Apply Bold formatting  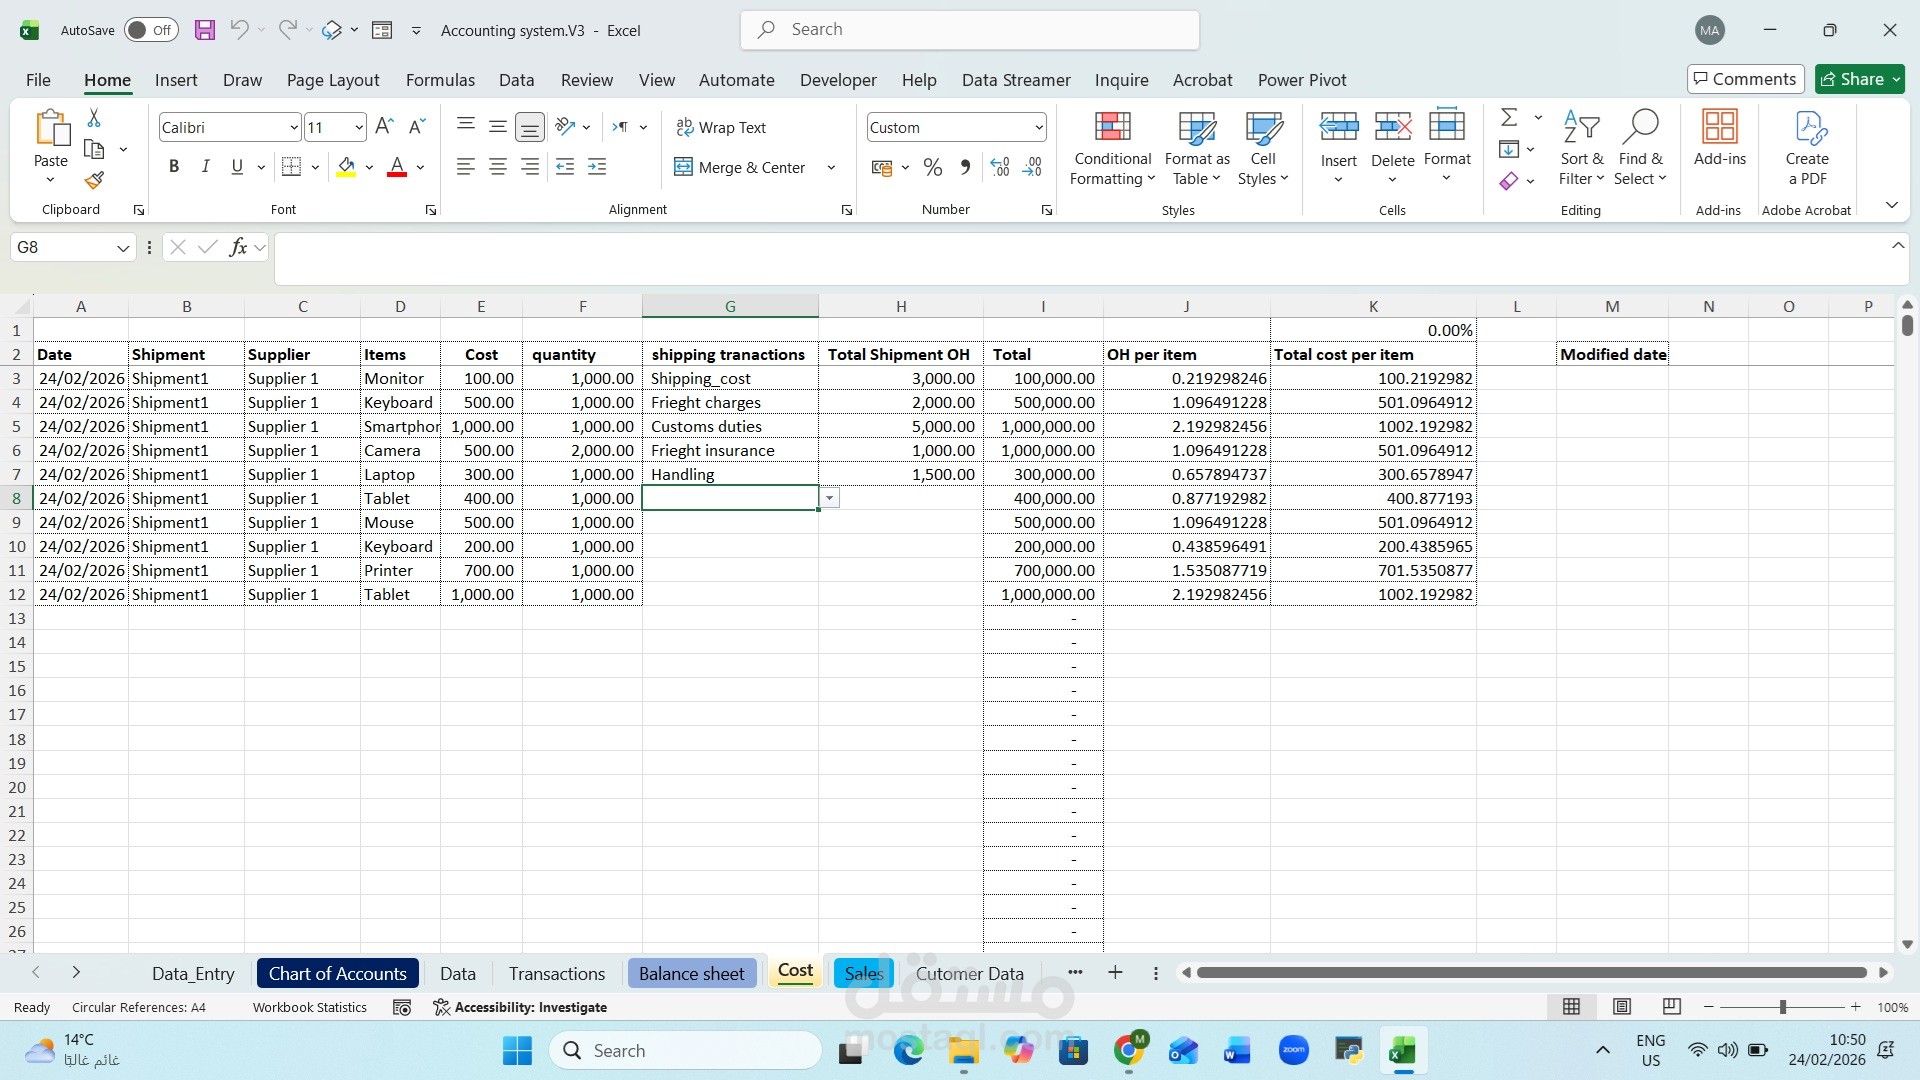(174, 167)
